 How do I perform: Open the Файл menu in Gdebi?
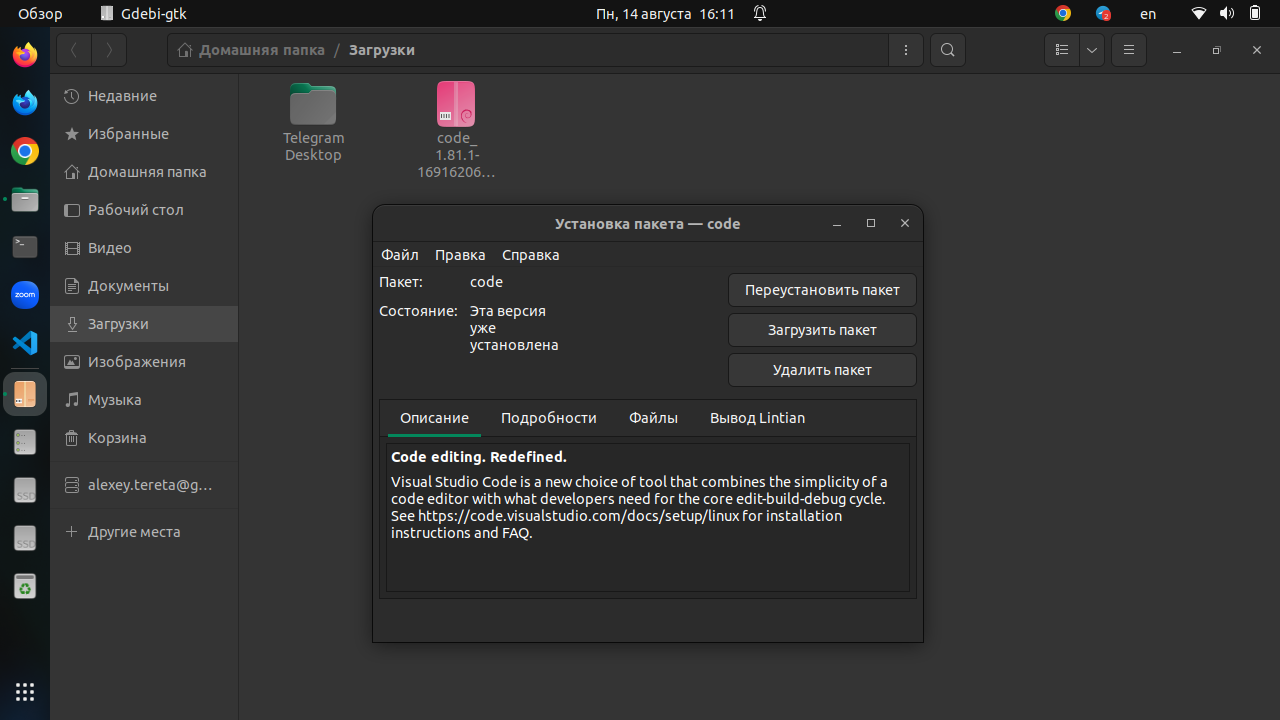click(400, 255)
